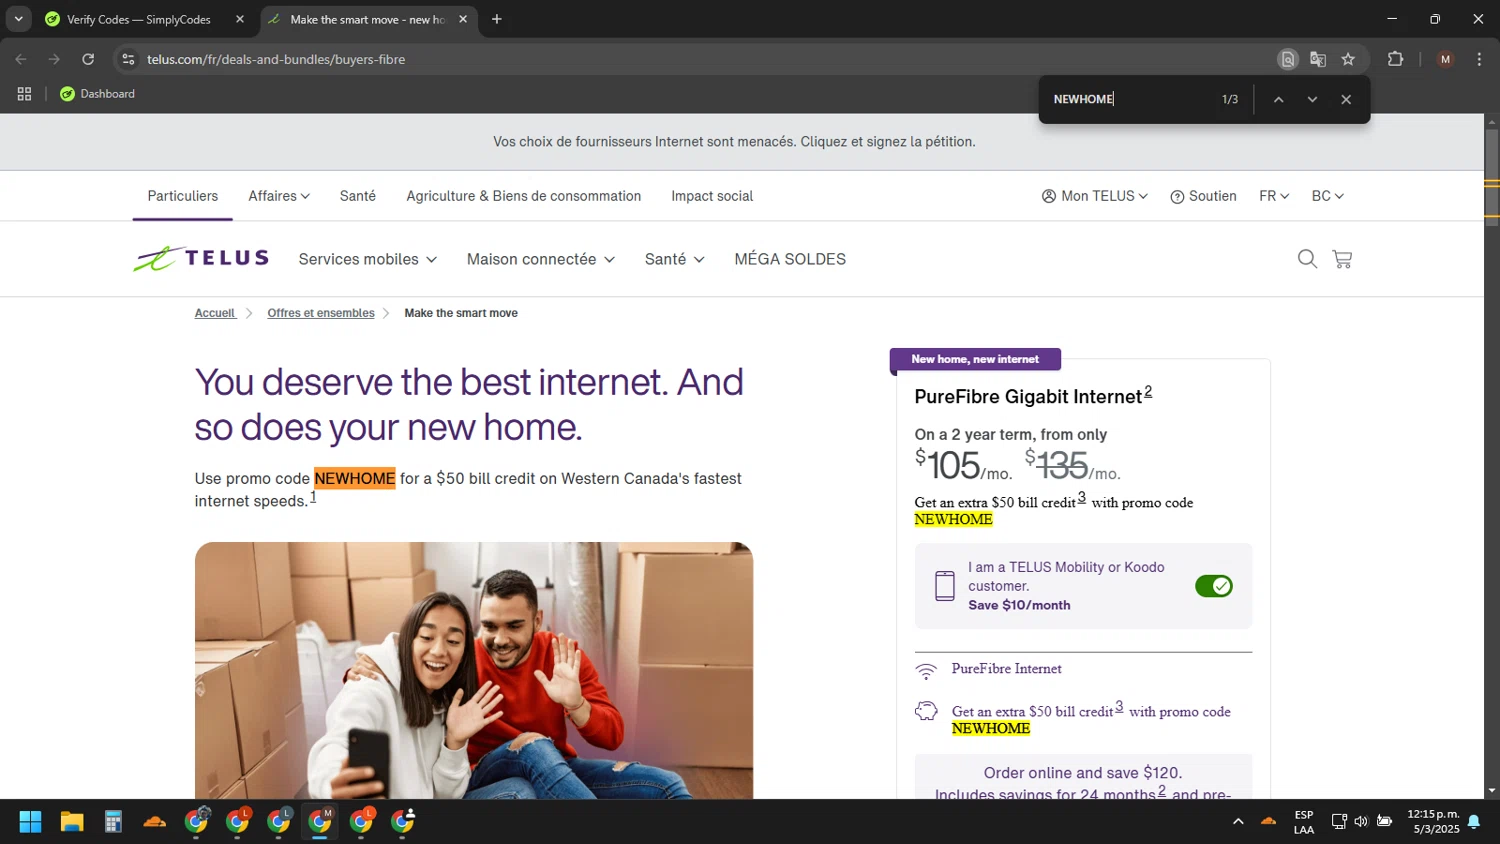Toggle TELUS Mobility or Koodo customer switch
Image resolution: width=1500 pixels, height=844 pixels.
click(1213, 586)
